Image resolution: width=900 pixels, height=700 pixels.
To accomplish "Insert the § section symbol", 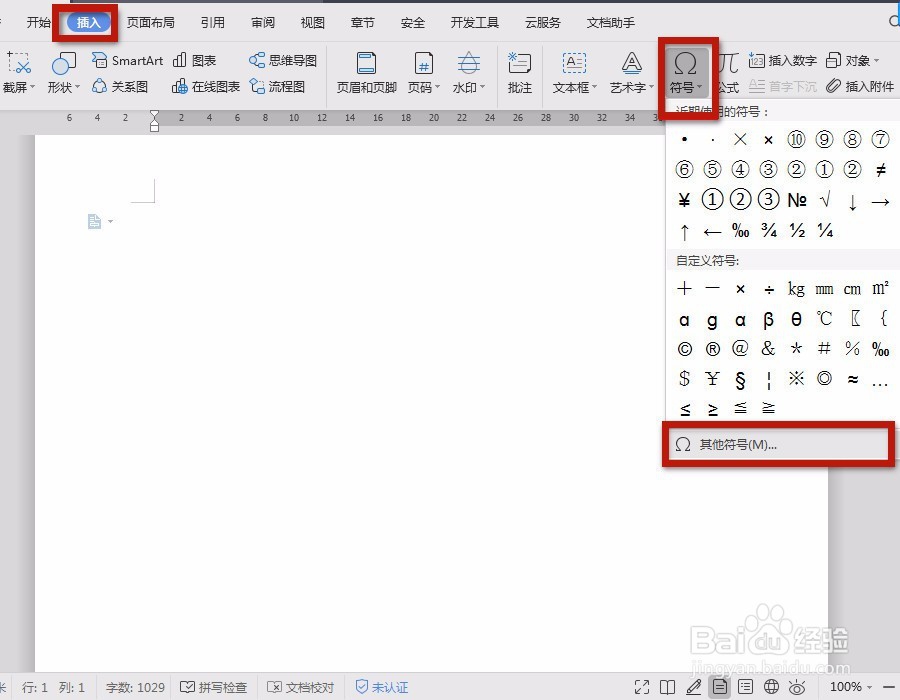I will click(x=740, y=379).
